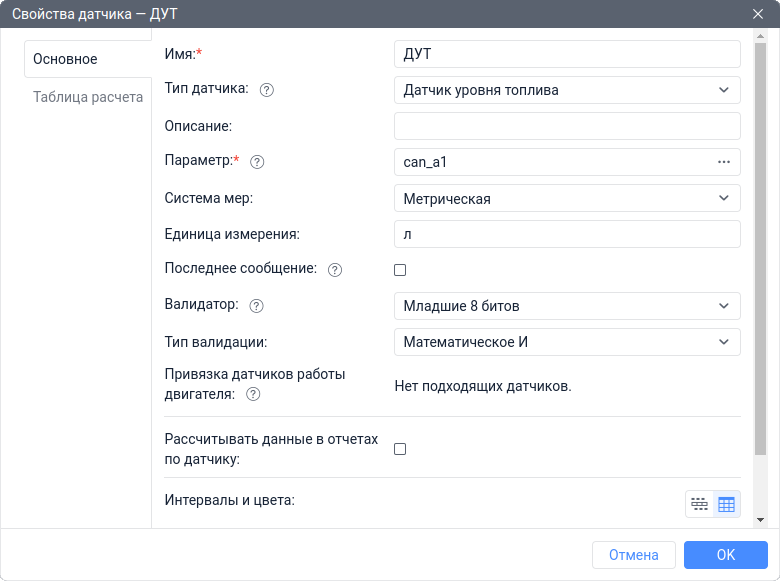Switch to the Таблица расчета tab
Viewport: 780px width, 581px height.
pyautogui.click(x=88, y=98)
